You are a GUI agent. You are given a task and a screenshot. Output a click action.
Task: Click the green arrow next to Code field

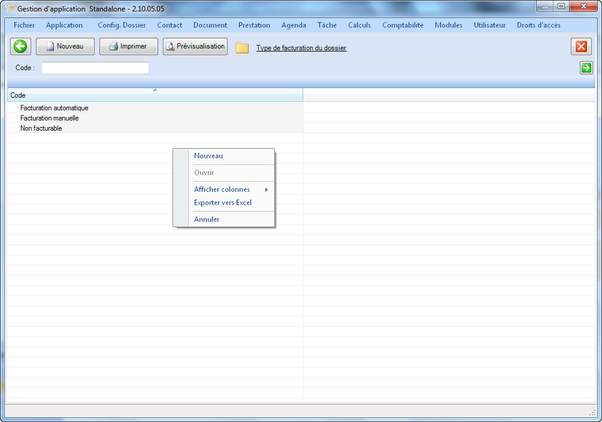tap(586, 68)
